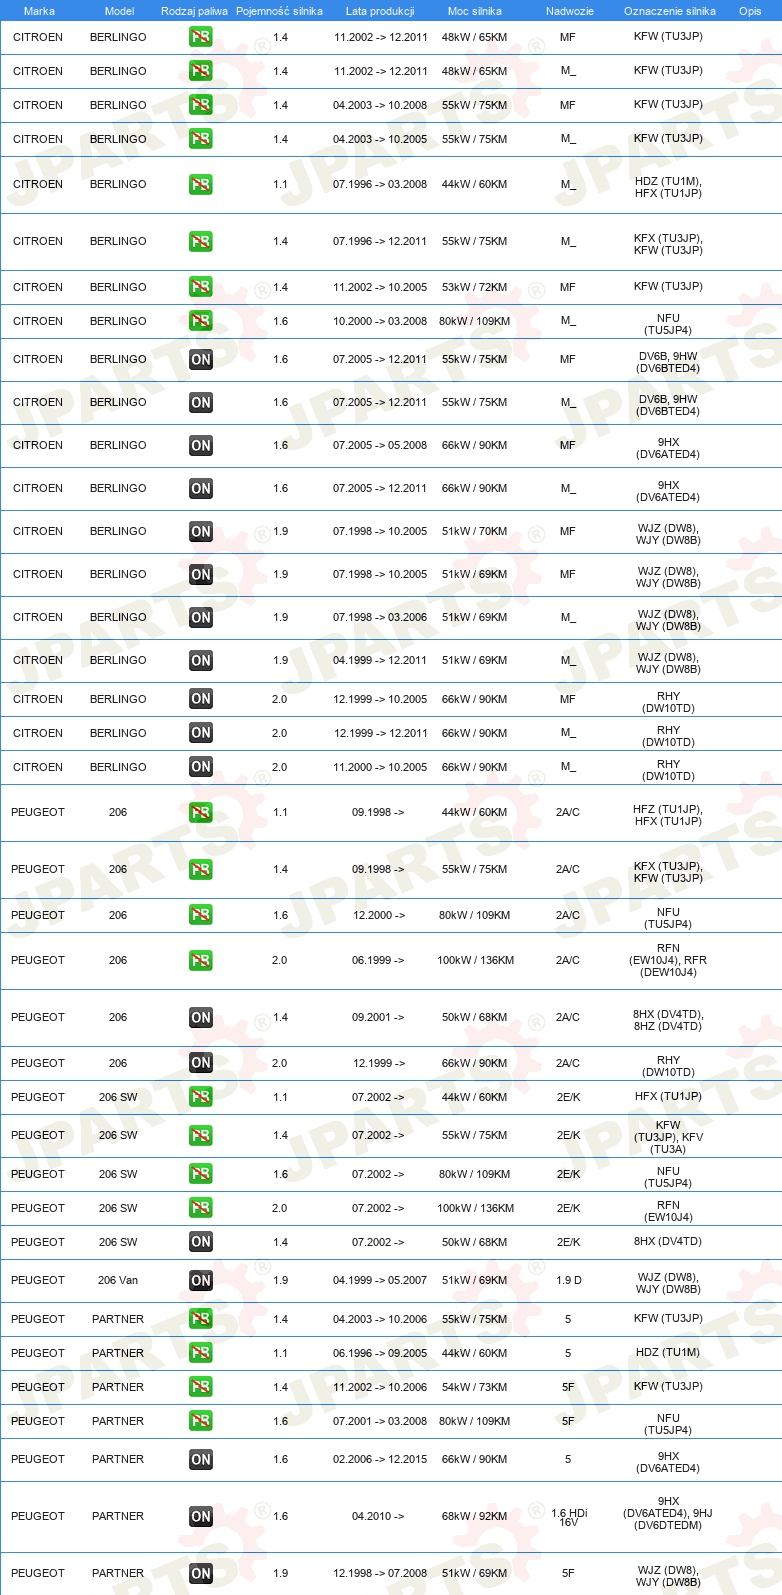
Task: Click the '206 Van' model cell
Action: click(118, 1280)
